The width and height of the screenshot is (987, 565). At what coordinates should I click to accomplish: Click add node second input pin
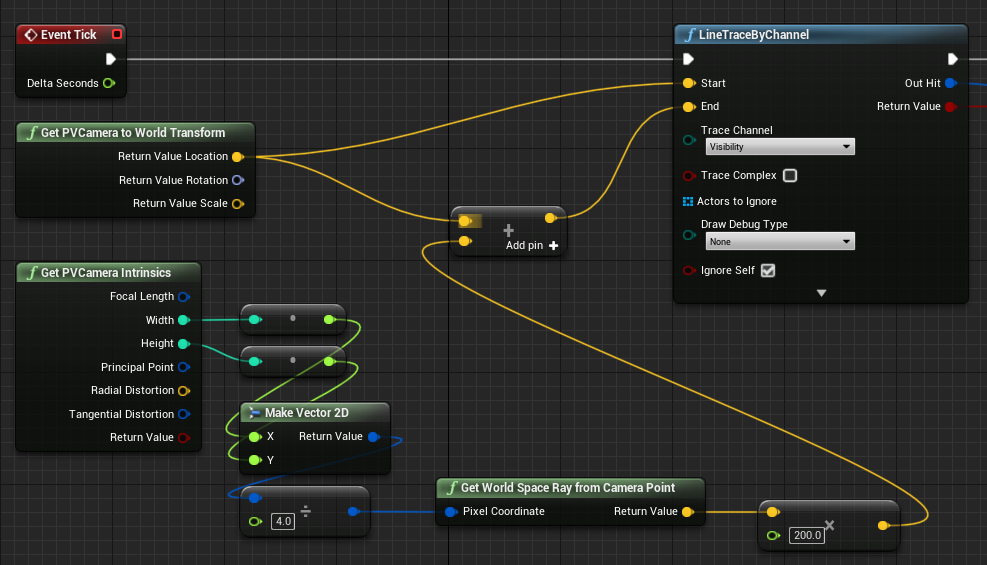[x=465, y=241]
